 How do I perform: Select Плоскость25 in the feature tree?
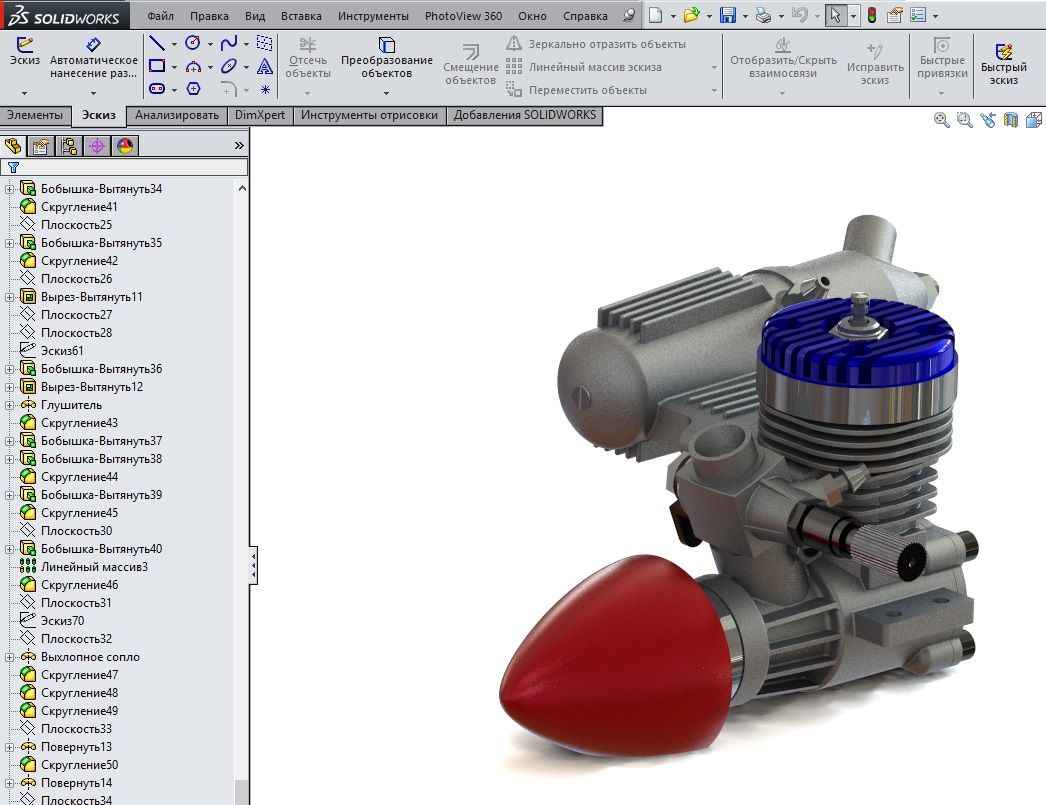pos(76,225)
